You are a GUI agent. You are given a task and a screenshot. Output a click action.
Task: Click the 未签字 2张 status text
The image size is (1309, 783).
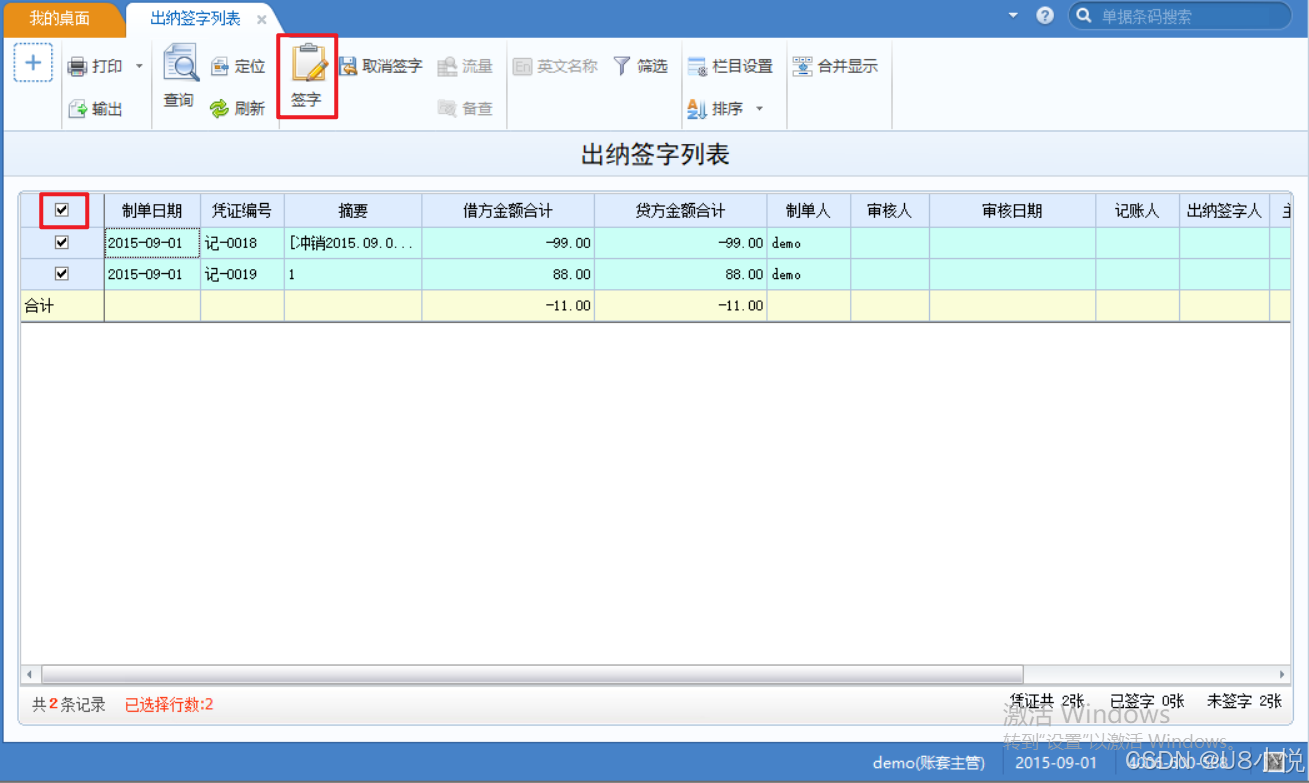click(x=1244, y=701)
